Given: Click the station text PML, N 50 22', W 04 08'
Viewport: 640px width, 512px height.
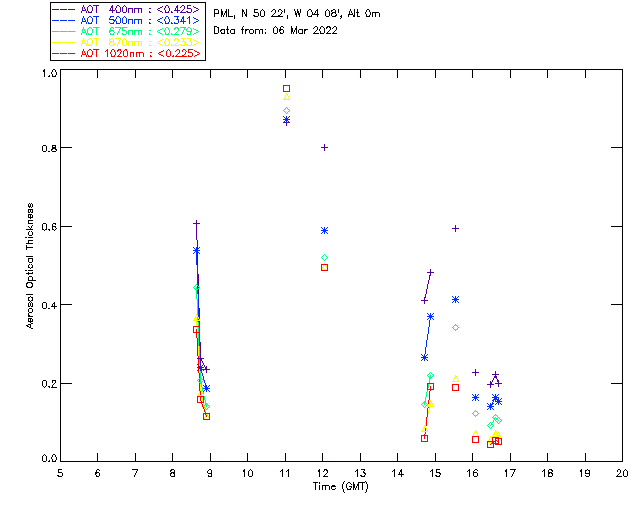Looking at the screenshot, I should (x=278, y=13).
